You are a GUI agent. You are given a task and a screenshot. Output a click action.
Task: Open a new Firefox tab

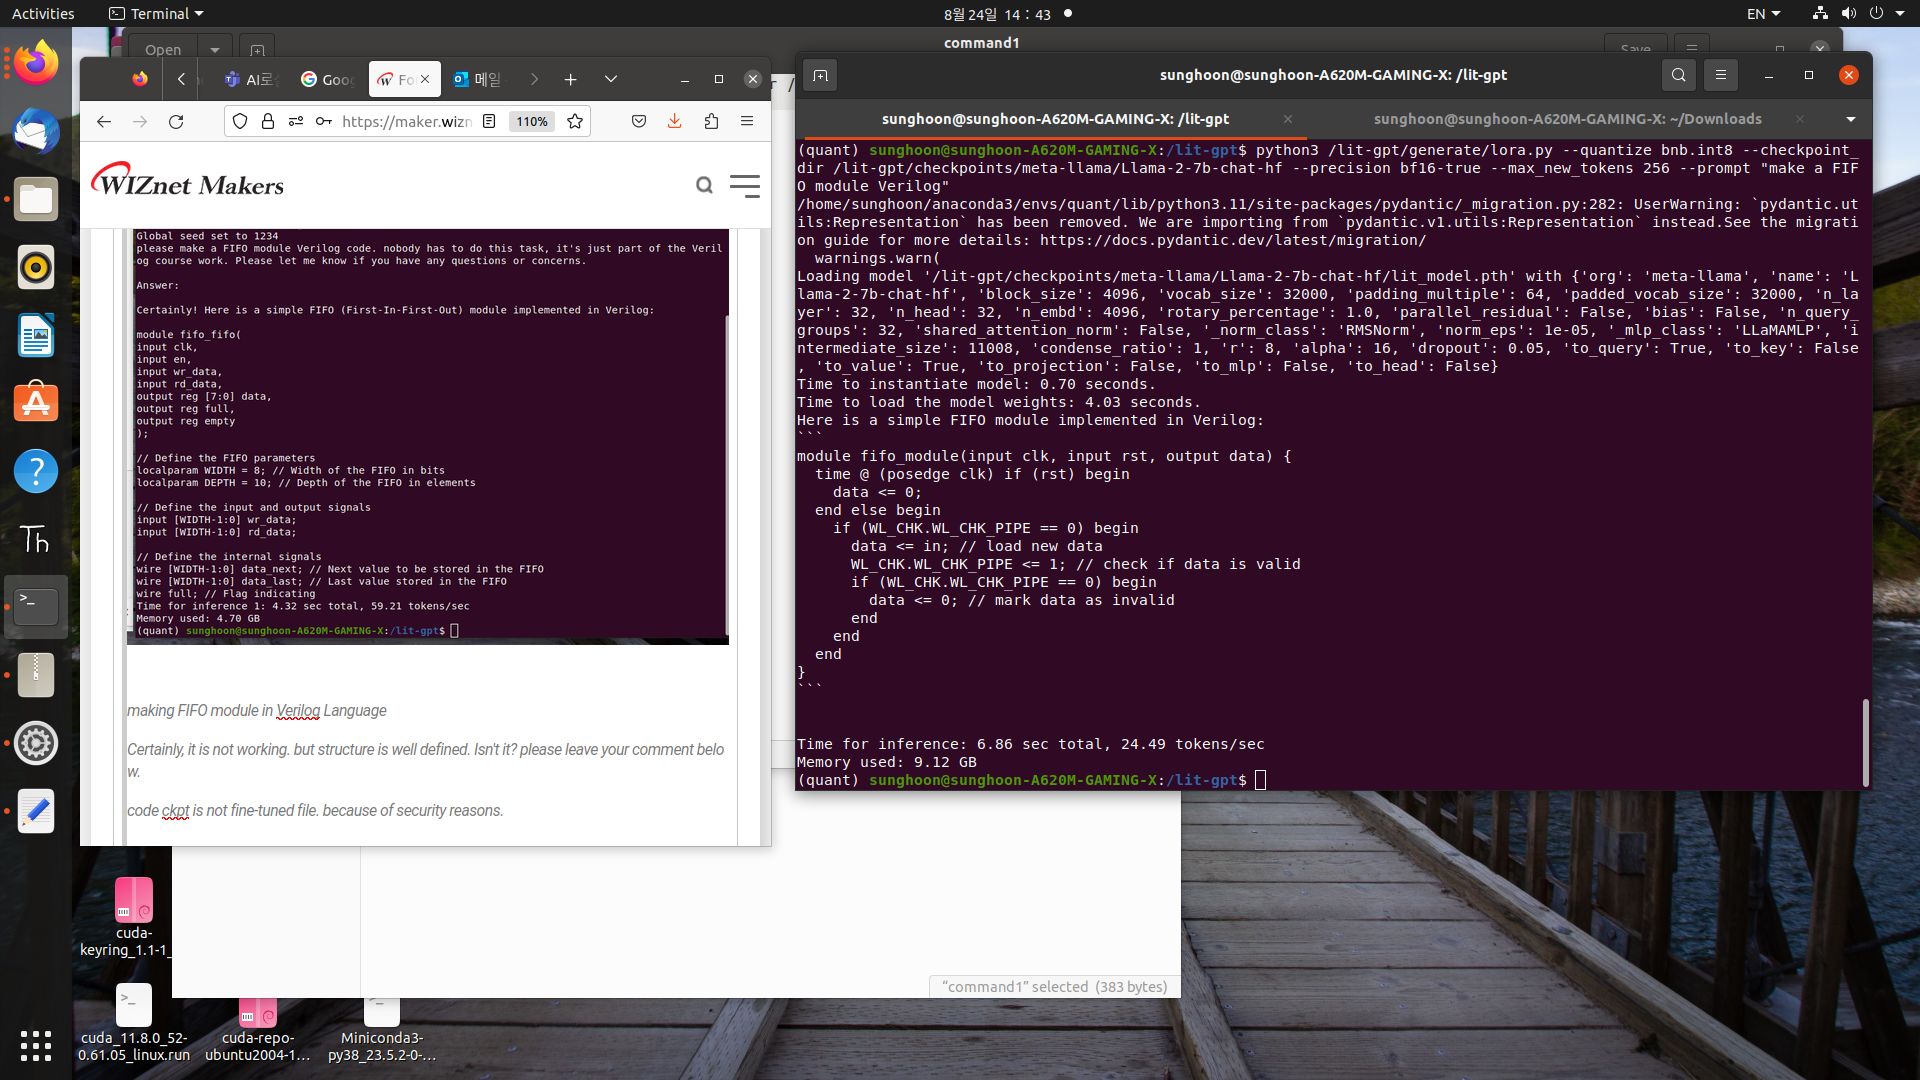(570, 79)
